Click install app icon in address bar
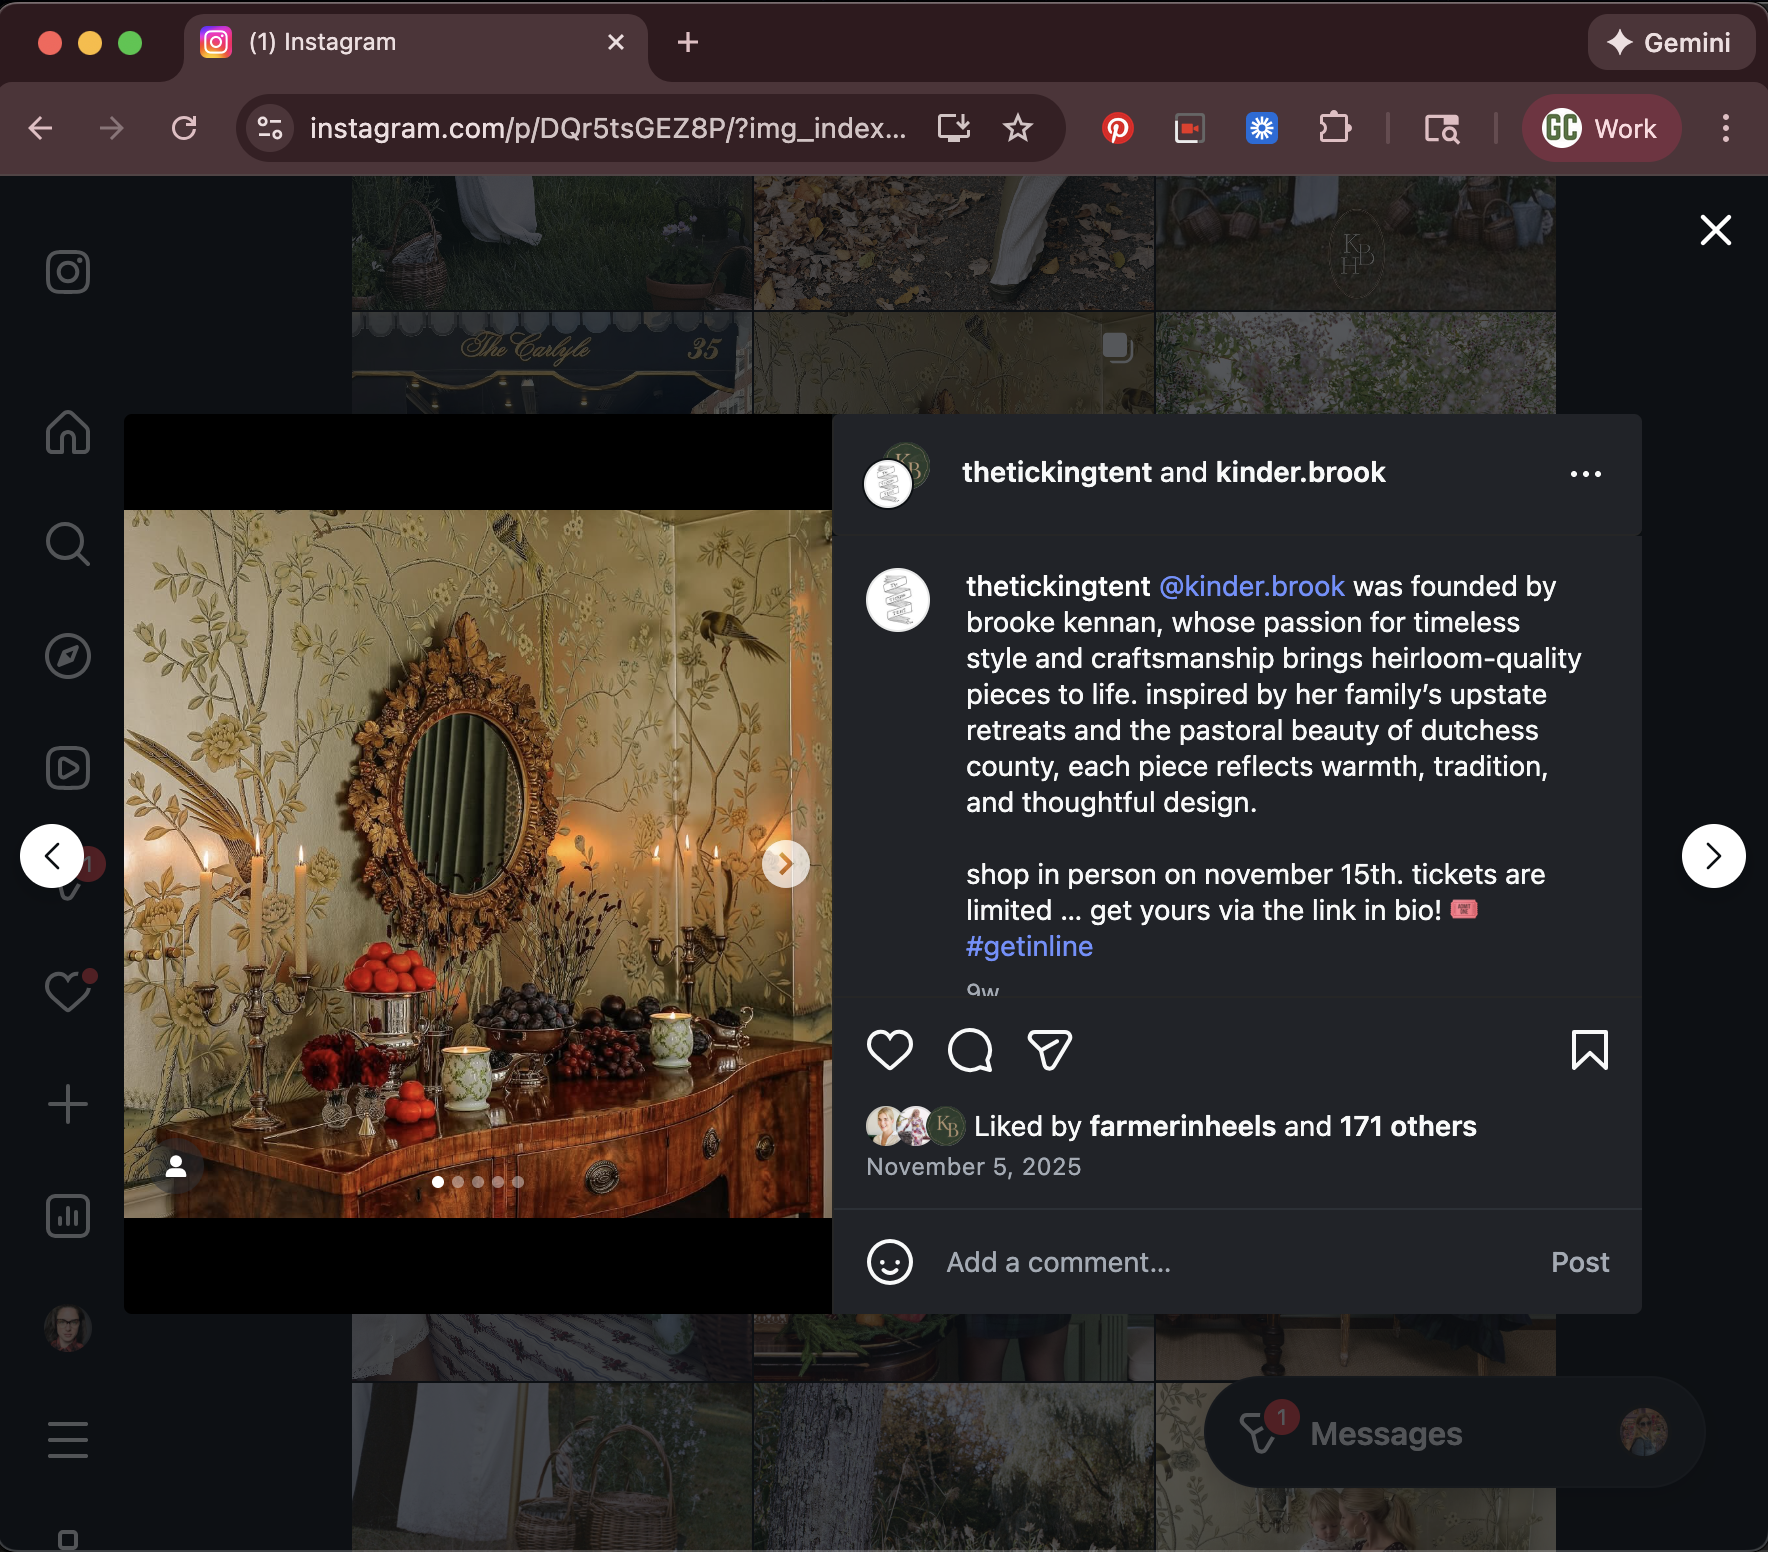Viewport: 1768px width, 1552px height. (954, 128)
